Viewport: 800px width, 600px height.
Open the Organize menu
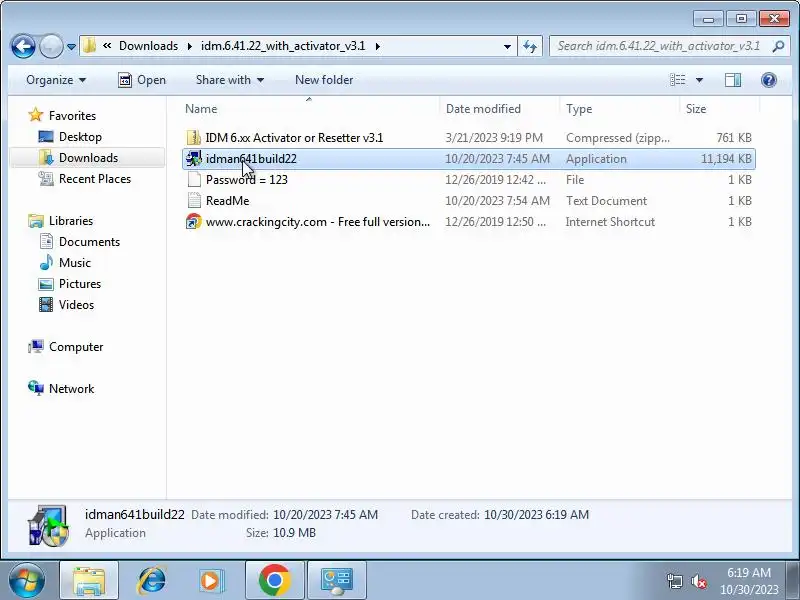(x=56, y=80)
